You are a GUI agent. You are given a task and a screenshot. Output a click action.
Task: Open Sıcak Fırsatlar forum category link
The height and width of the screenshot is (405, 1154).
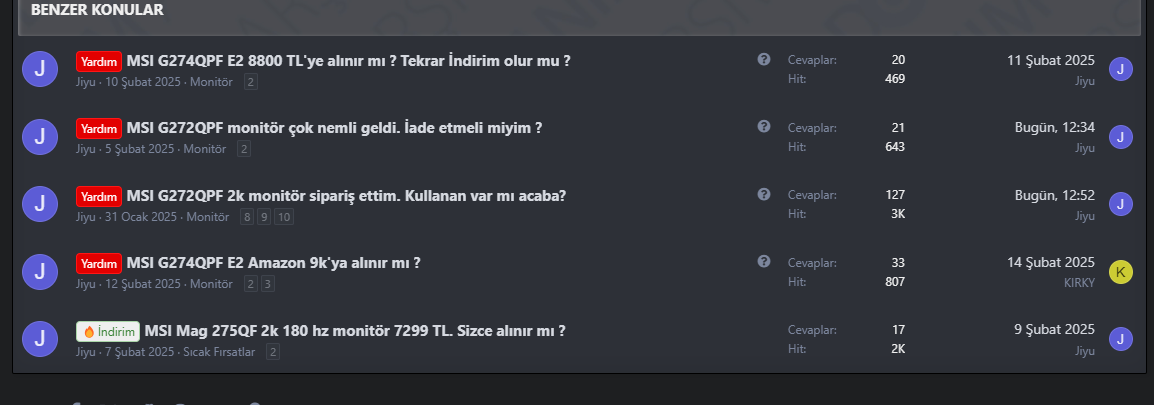(x=219, y=352)
